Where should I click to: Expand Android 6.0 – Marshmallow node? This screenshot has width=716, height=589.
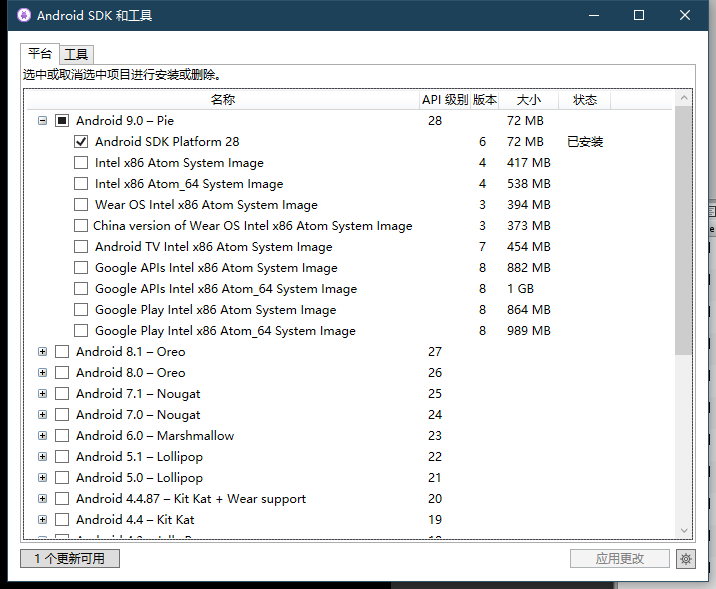click(x=42, y=436)
